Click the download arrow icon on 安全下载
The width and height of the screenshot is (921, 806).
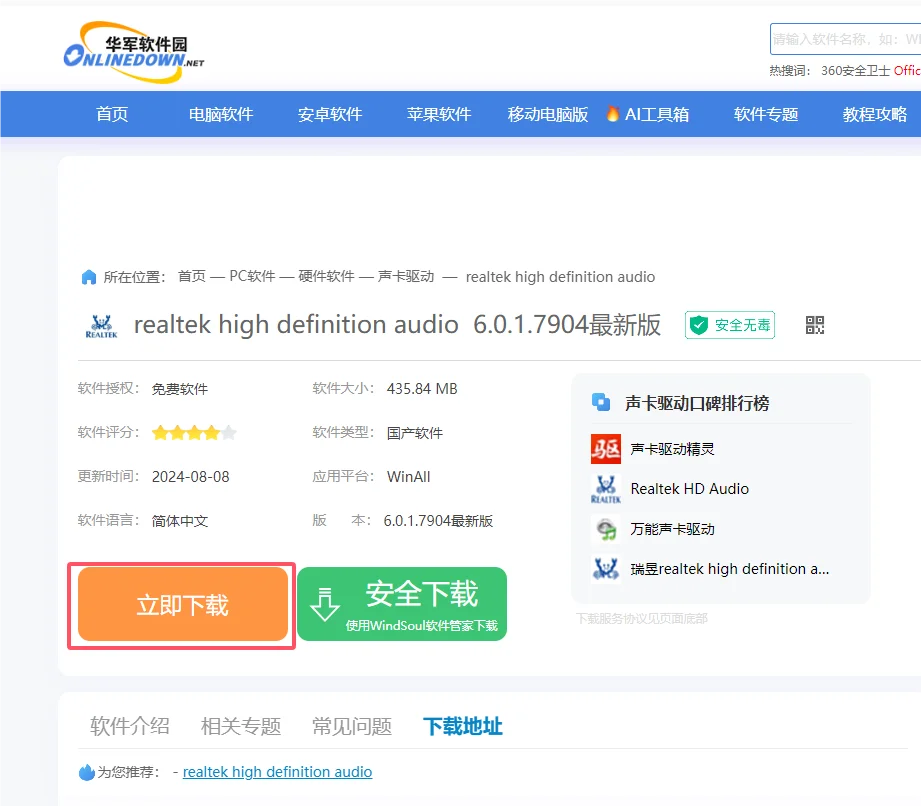324,604
